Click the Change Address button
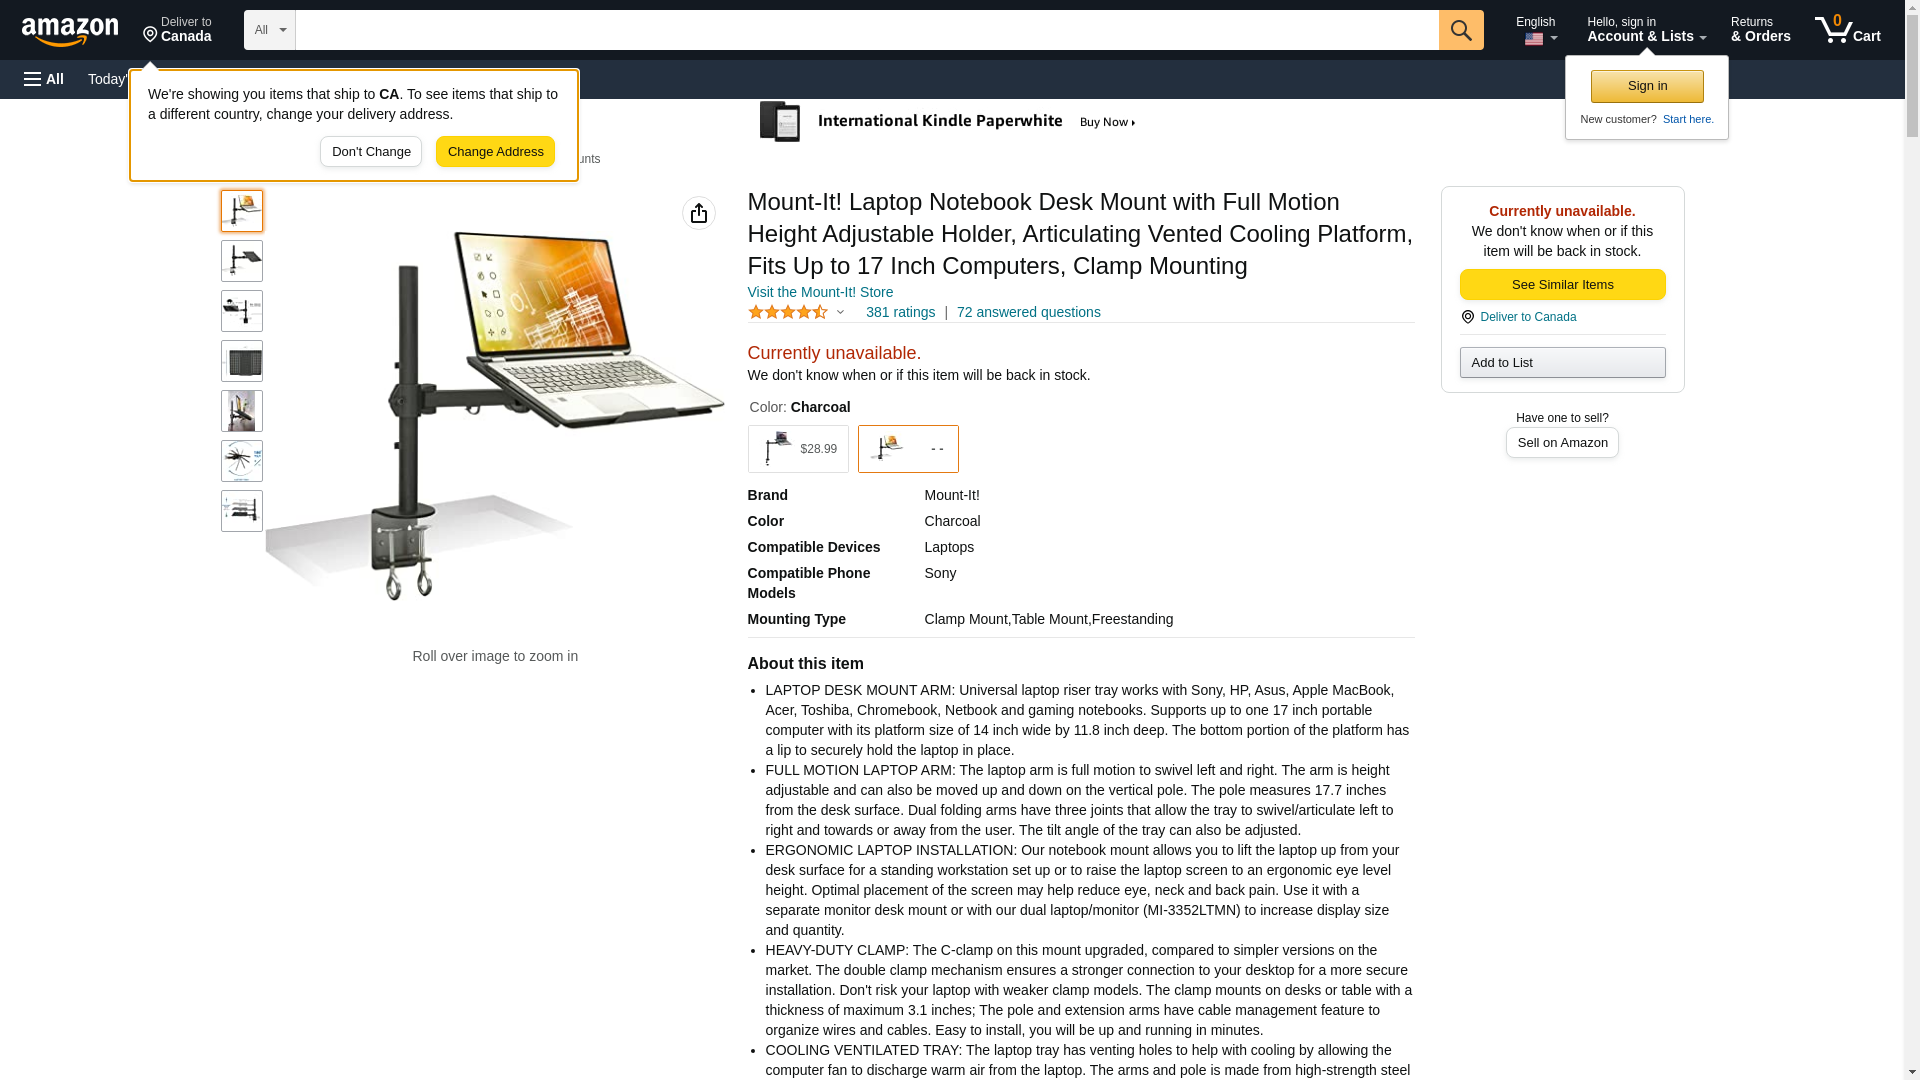The width and height of the screenshot is (1920, 1080). point(495,152)
